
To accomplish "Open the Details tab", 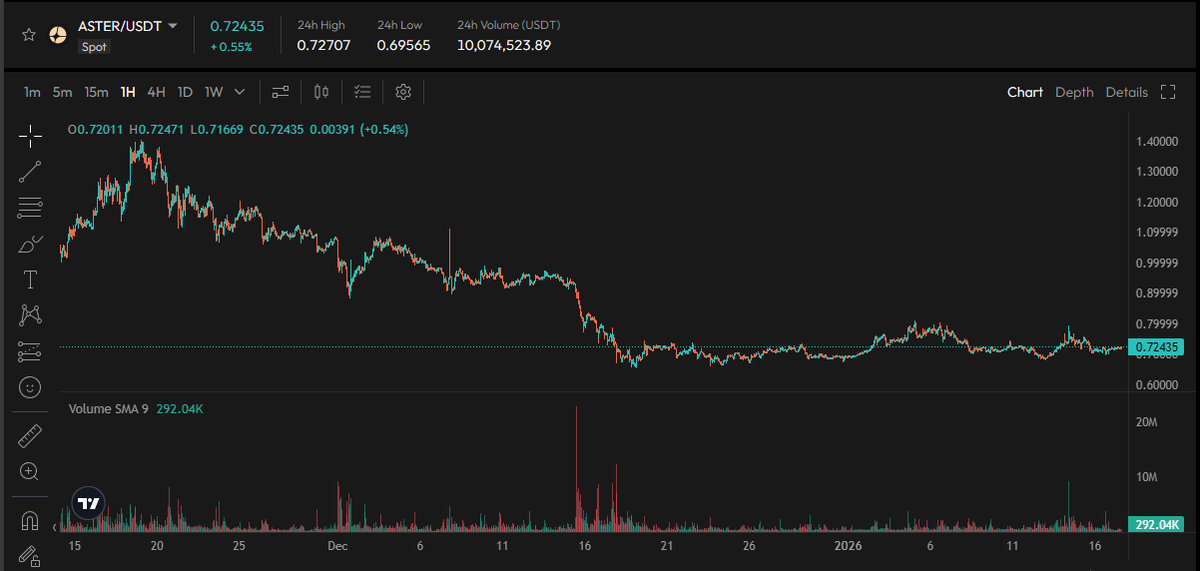I will [1126, 92].
